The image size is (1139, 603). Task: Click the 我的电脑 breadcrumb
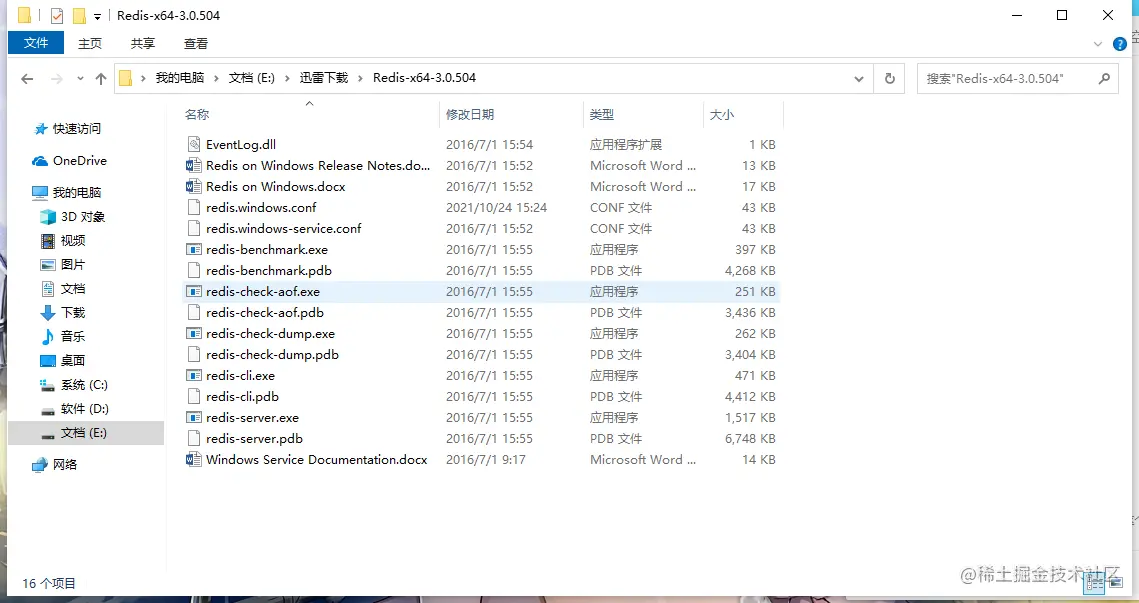(179, 78)
